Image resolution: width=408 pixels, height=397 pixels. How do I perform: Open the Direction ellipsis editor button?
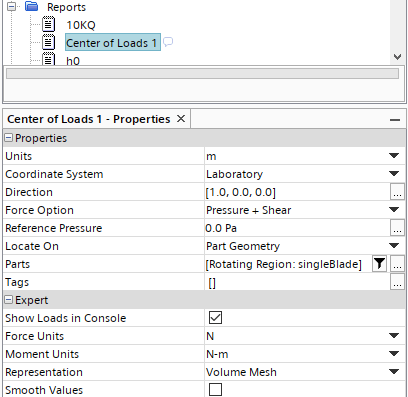pos(397,192)
